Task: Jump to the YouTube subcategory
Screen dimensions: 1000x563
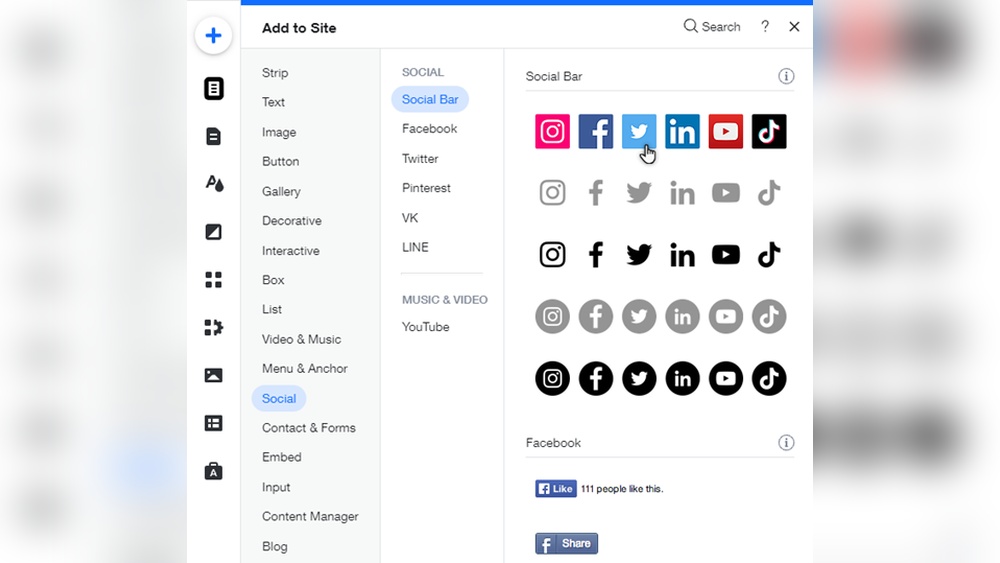Action: pyautogui.click(x=425, y=327)
